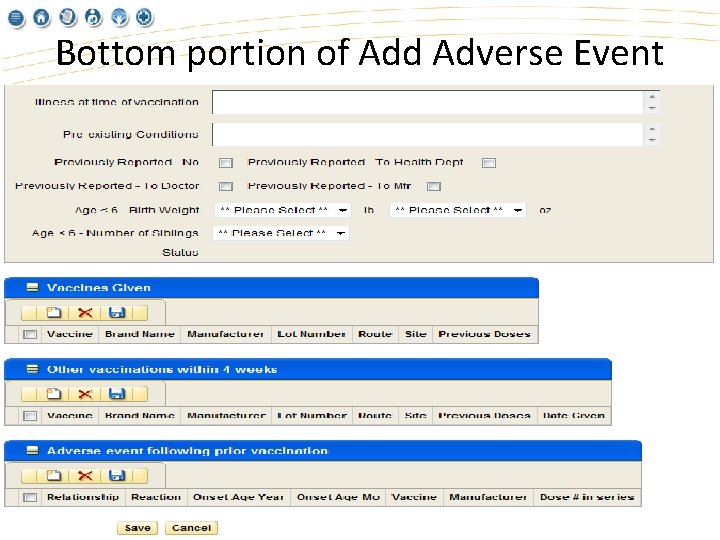Open Number of Siblings dropdown
Image resolution: width=720 pixels, height=540 pixels.
(x=281, y=233)
